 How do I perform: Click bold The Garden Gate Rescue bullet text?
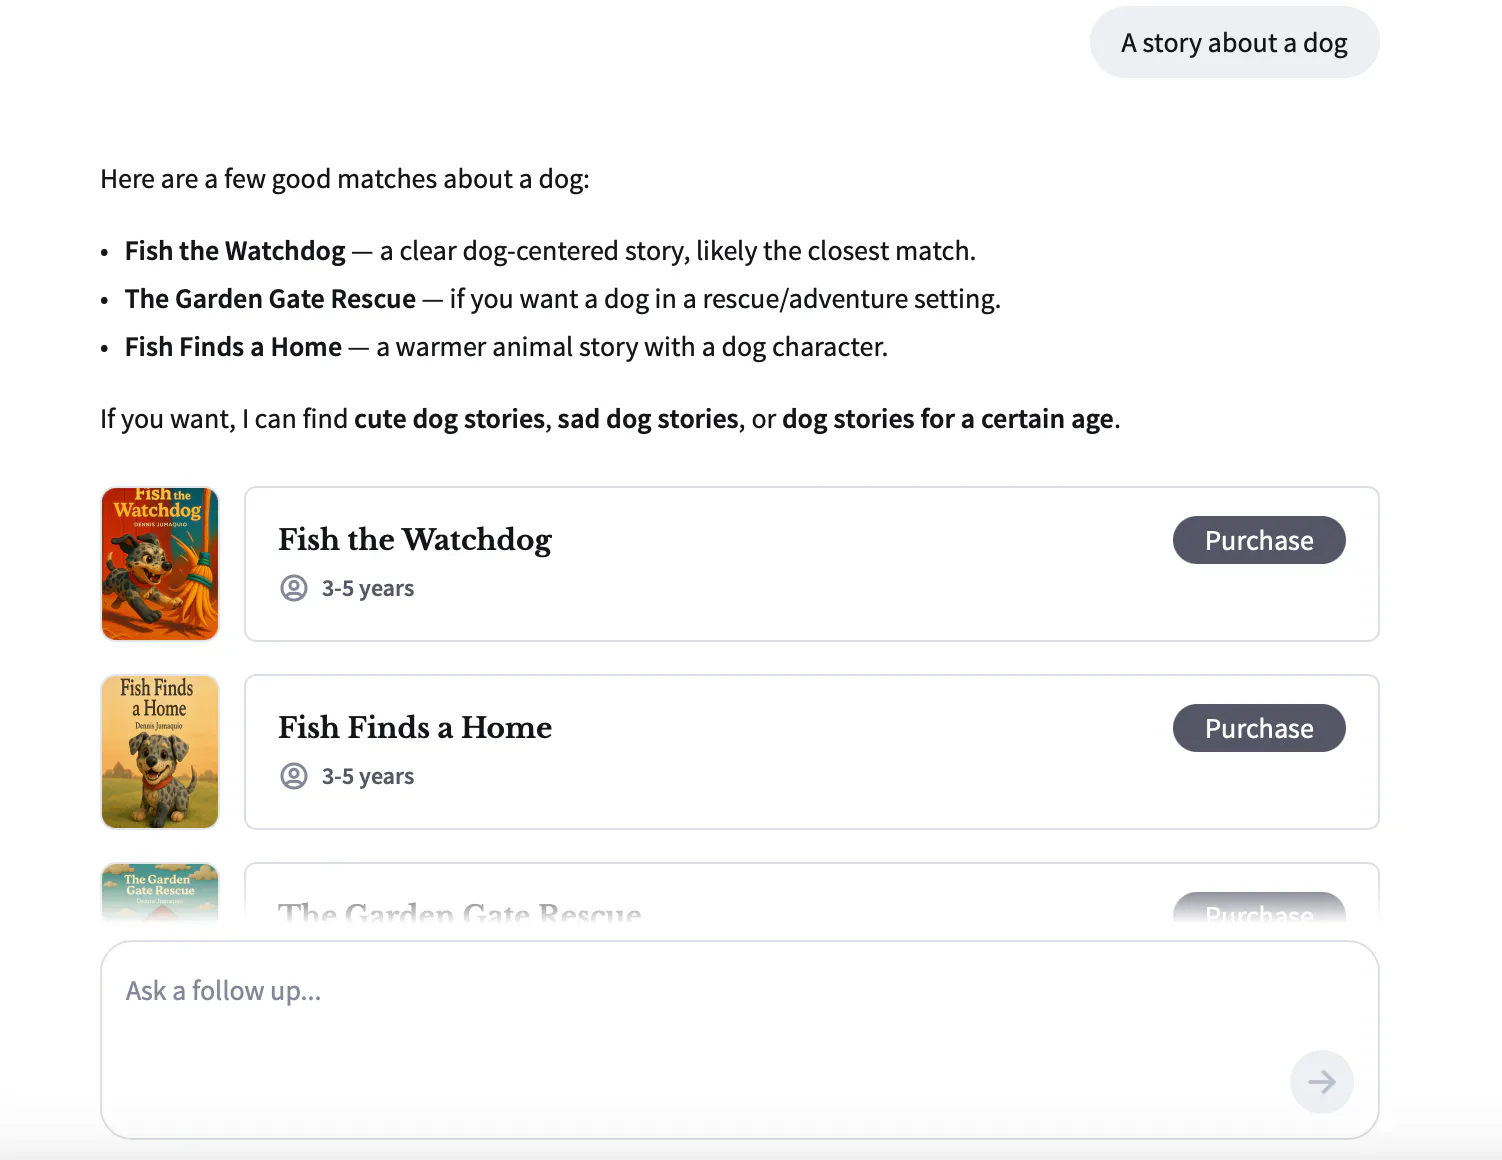point(270,299)
